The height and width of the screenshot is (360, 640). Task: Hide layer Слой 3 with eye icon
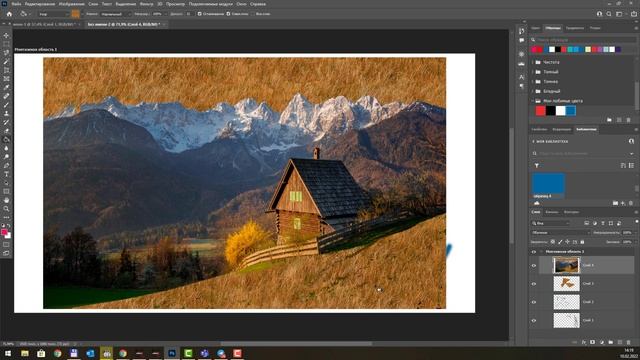[533, 284]
